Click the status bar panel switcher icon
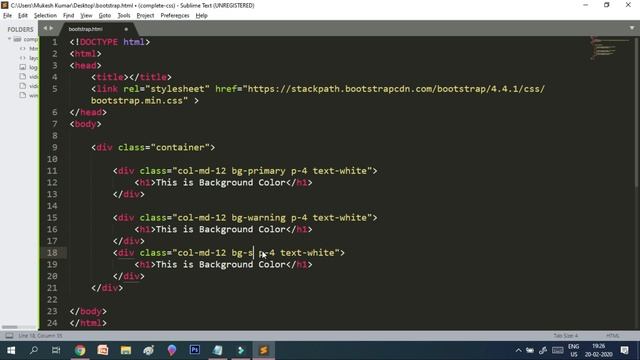 pos(9,336)
